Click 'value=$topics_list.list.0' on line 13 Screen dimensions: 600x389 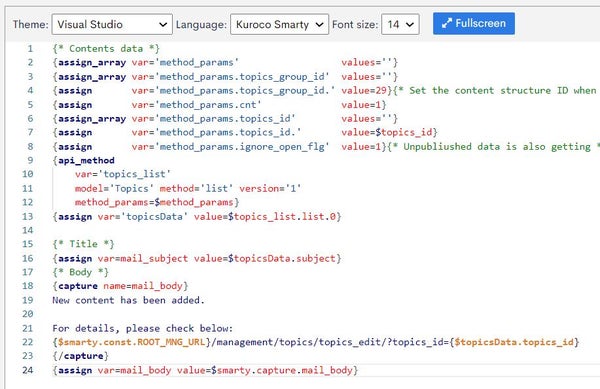coord(265,216)
